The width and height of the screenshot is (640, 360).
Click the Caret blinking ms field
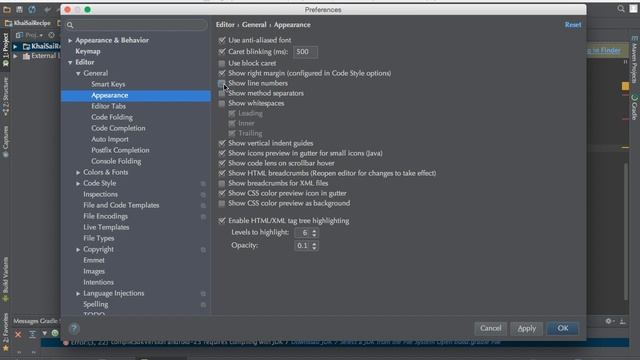305,52
